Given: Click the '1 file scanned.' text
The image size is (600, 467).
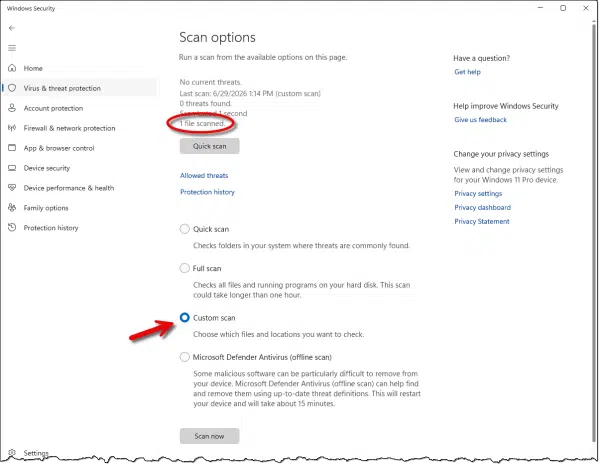Looking at the screenshot, I should 202,123.
